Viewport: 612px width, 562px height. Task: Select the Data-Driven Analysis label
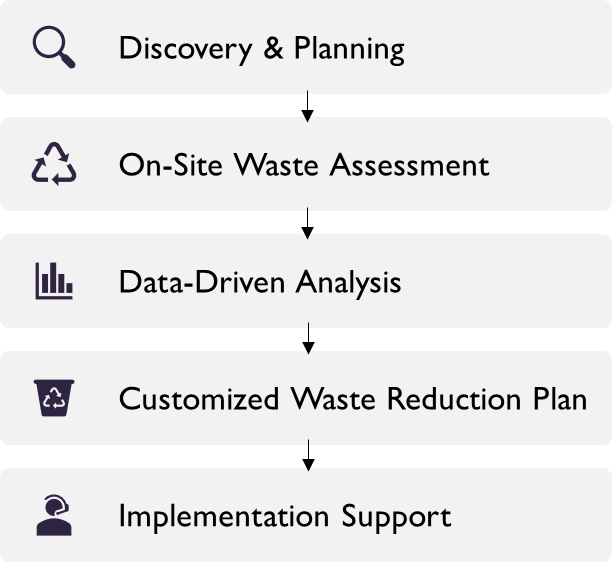[x=260, y=283]
